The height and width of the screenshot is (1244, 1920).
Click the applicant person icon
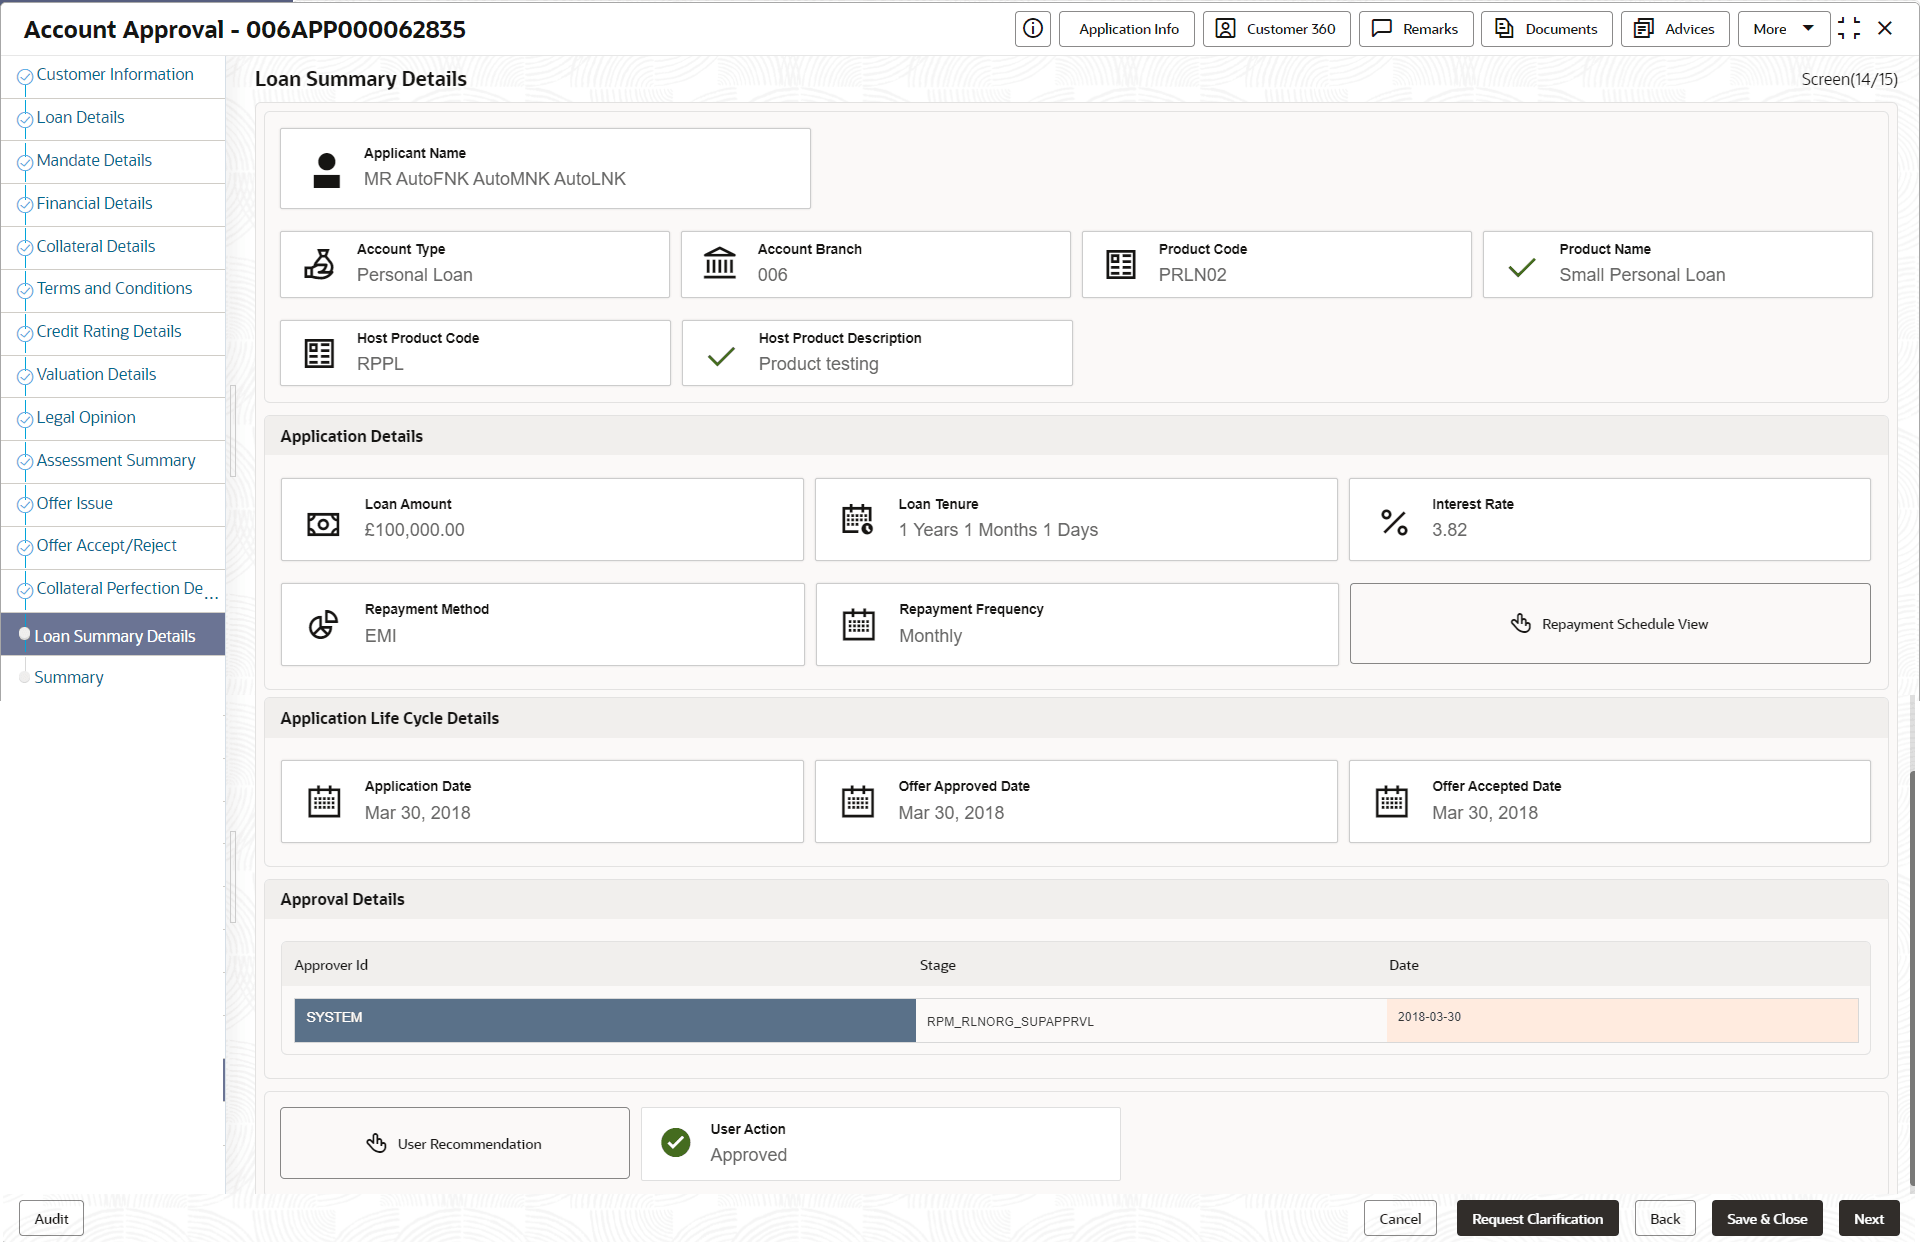pyautogui.click(x=326, y=170)
